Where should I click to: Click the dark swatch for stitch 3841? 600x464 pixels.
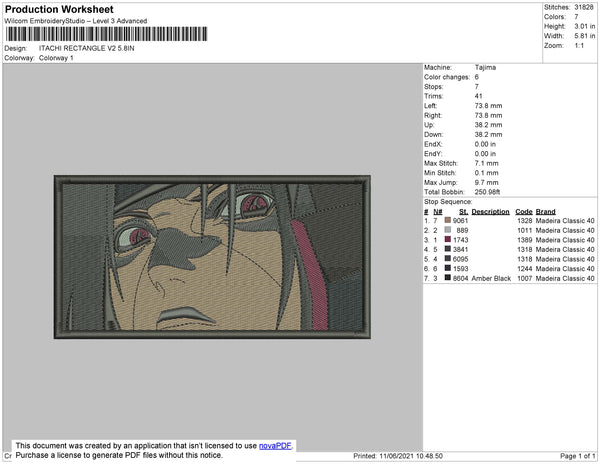[x=448, y=249]
